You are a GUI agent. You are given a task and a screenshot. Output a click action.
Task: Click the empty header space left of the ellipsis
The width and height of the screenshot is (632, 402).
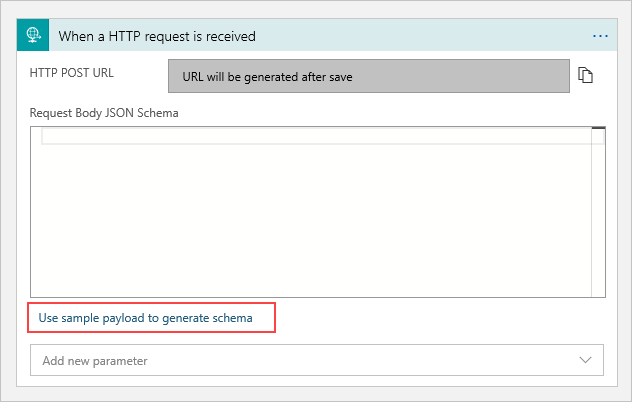tap(450, 36)
